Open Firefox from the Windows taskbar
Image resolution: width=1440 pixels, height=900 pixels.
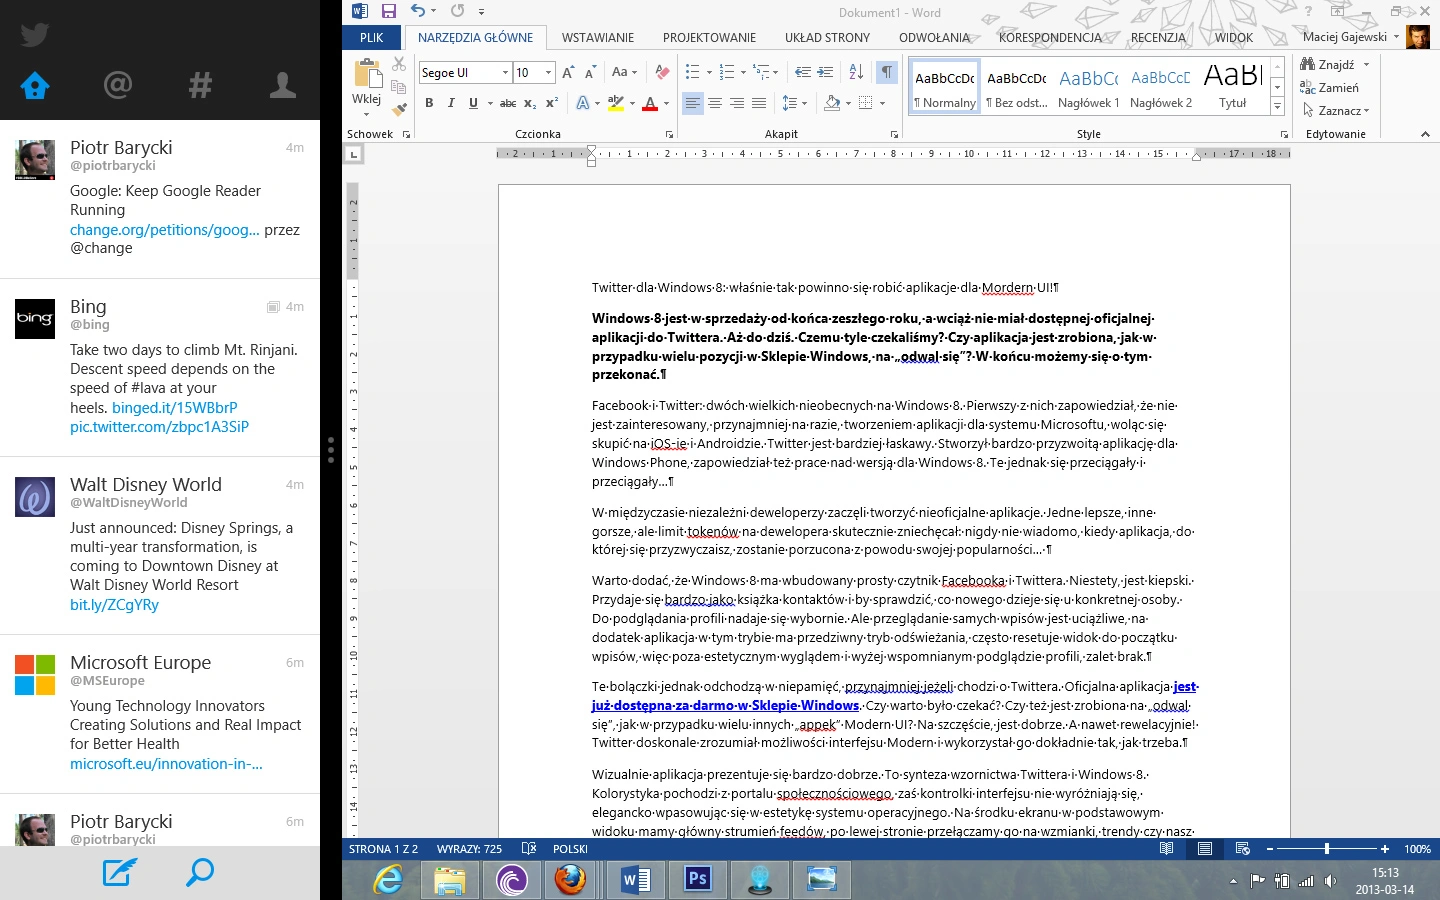570,880
